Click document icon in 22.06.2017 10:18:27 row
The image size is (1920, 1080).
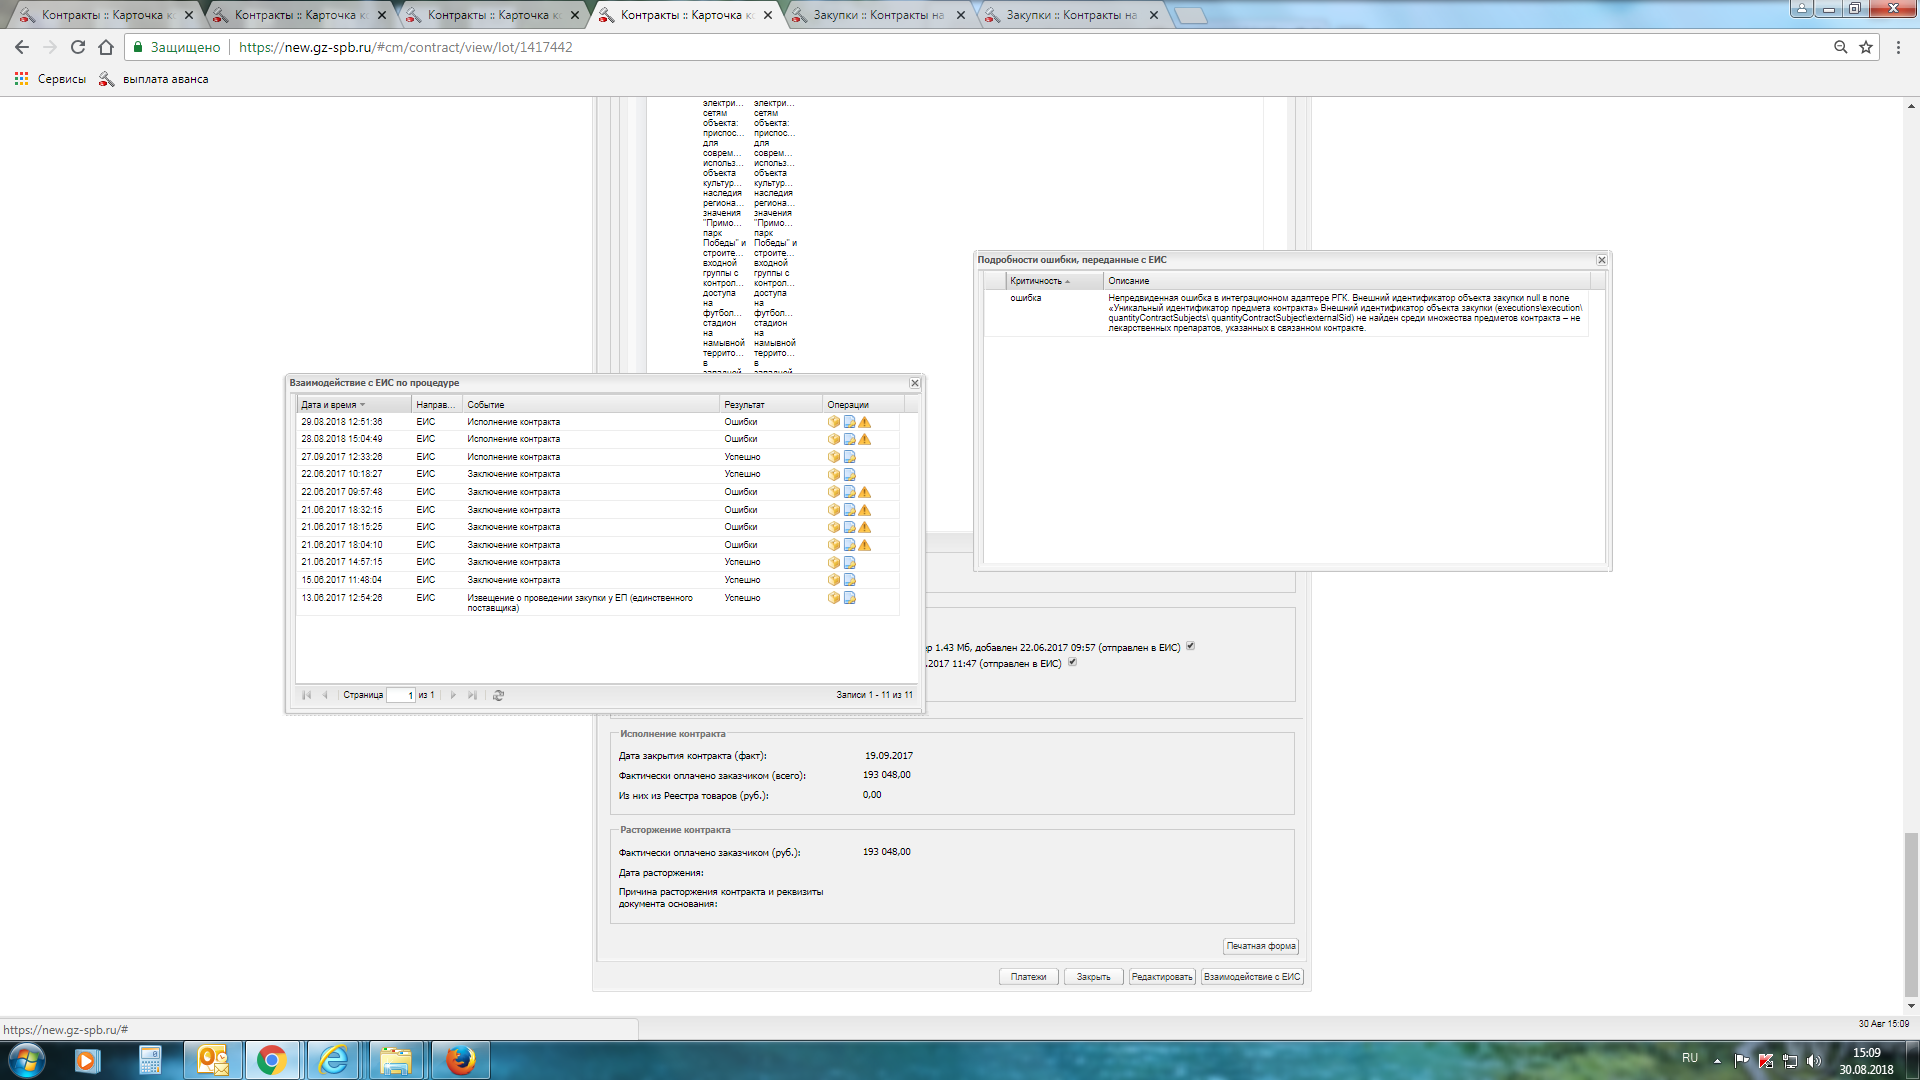coord(849,475)
